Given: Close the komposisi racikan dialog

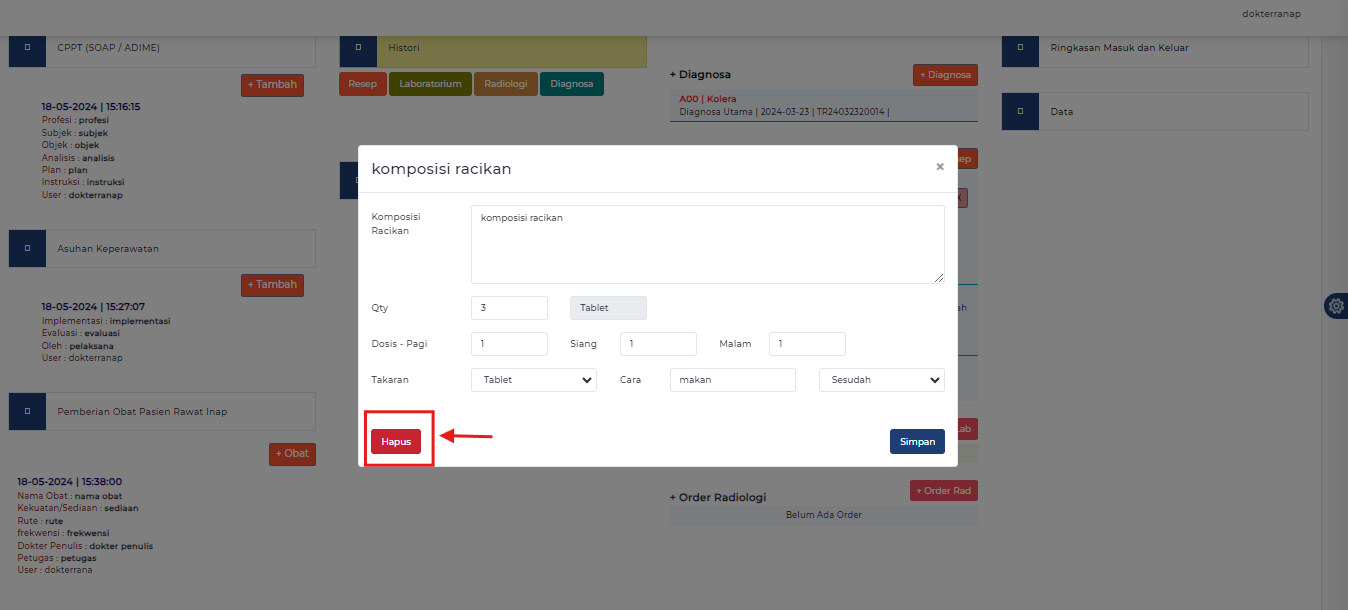Looking at the screenshot, I should click(939, 167).
